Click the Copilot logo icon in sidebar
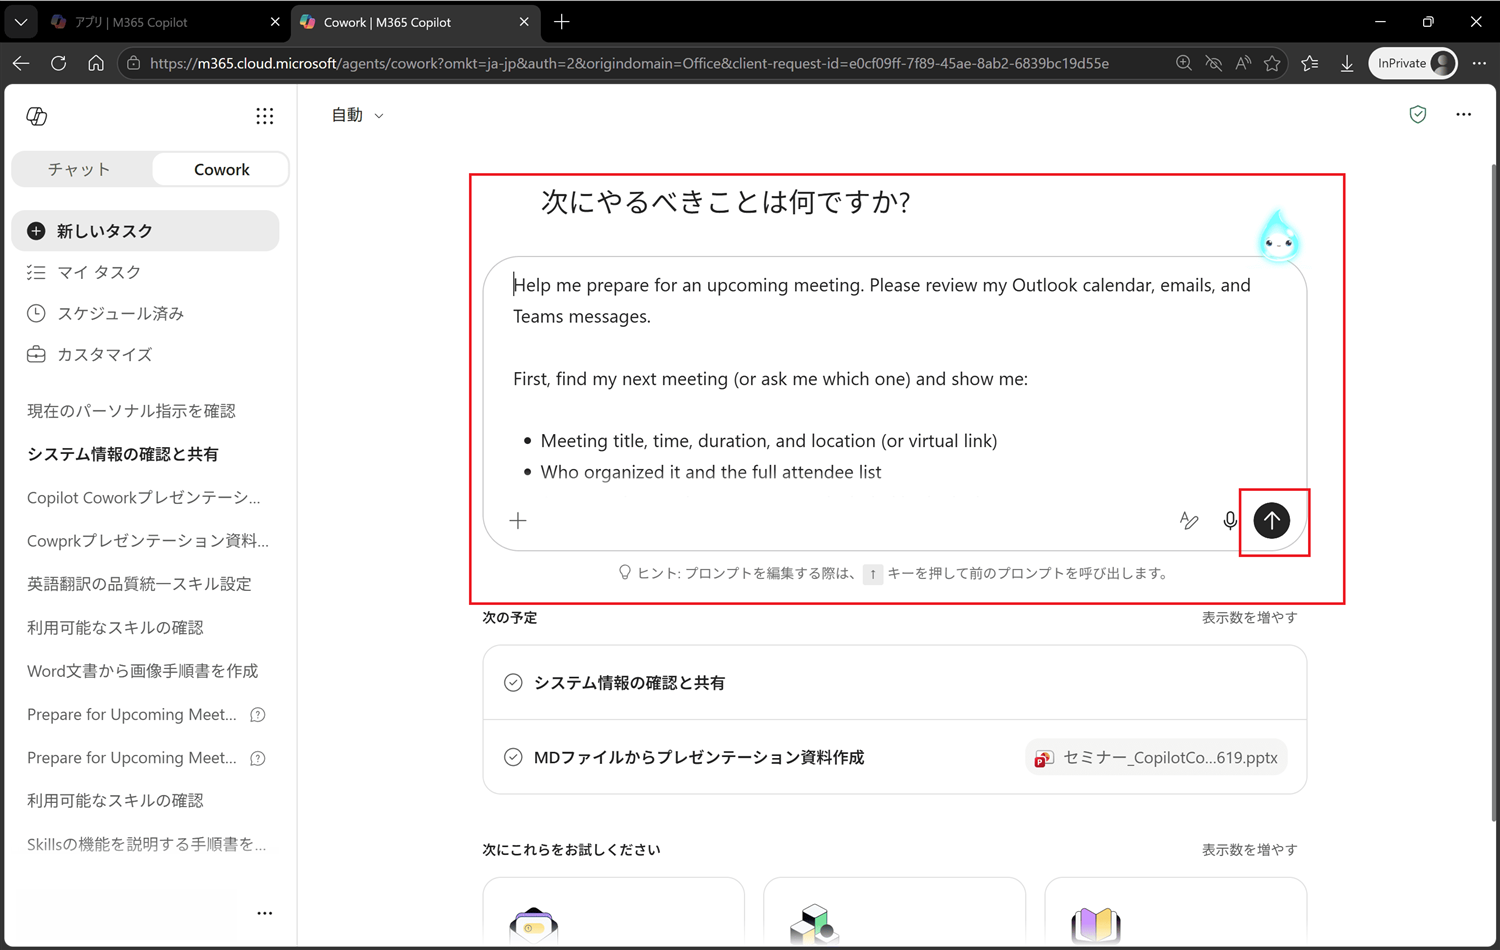 (x=37, y=116)
